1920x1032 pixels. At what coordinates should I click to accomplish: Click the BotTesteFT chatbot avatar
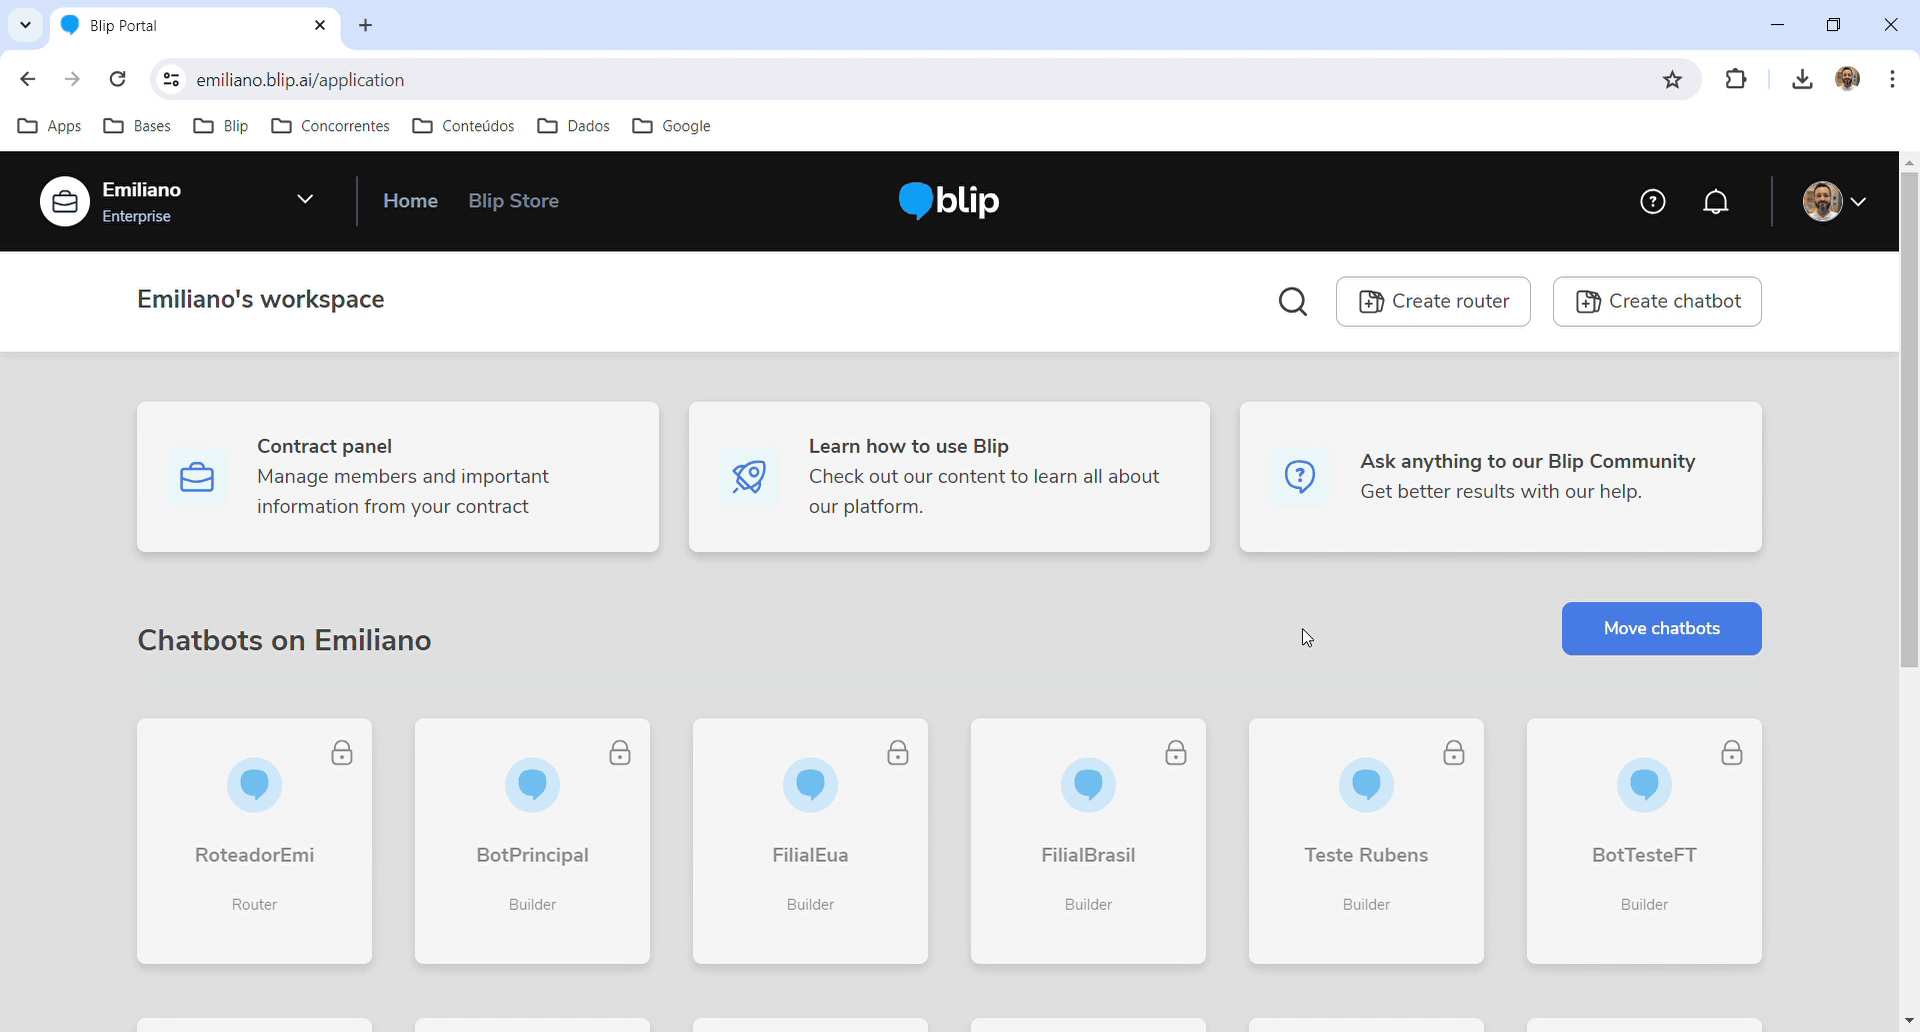1645,785
